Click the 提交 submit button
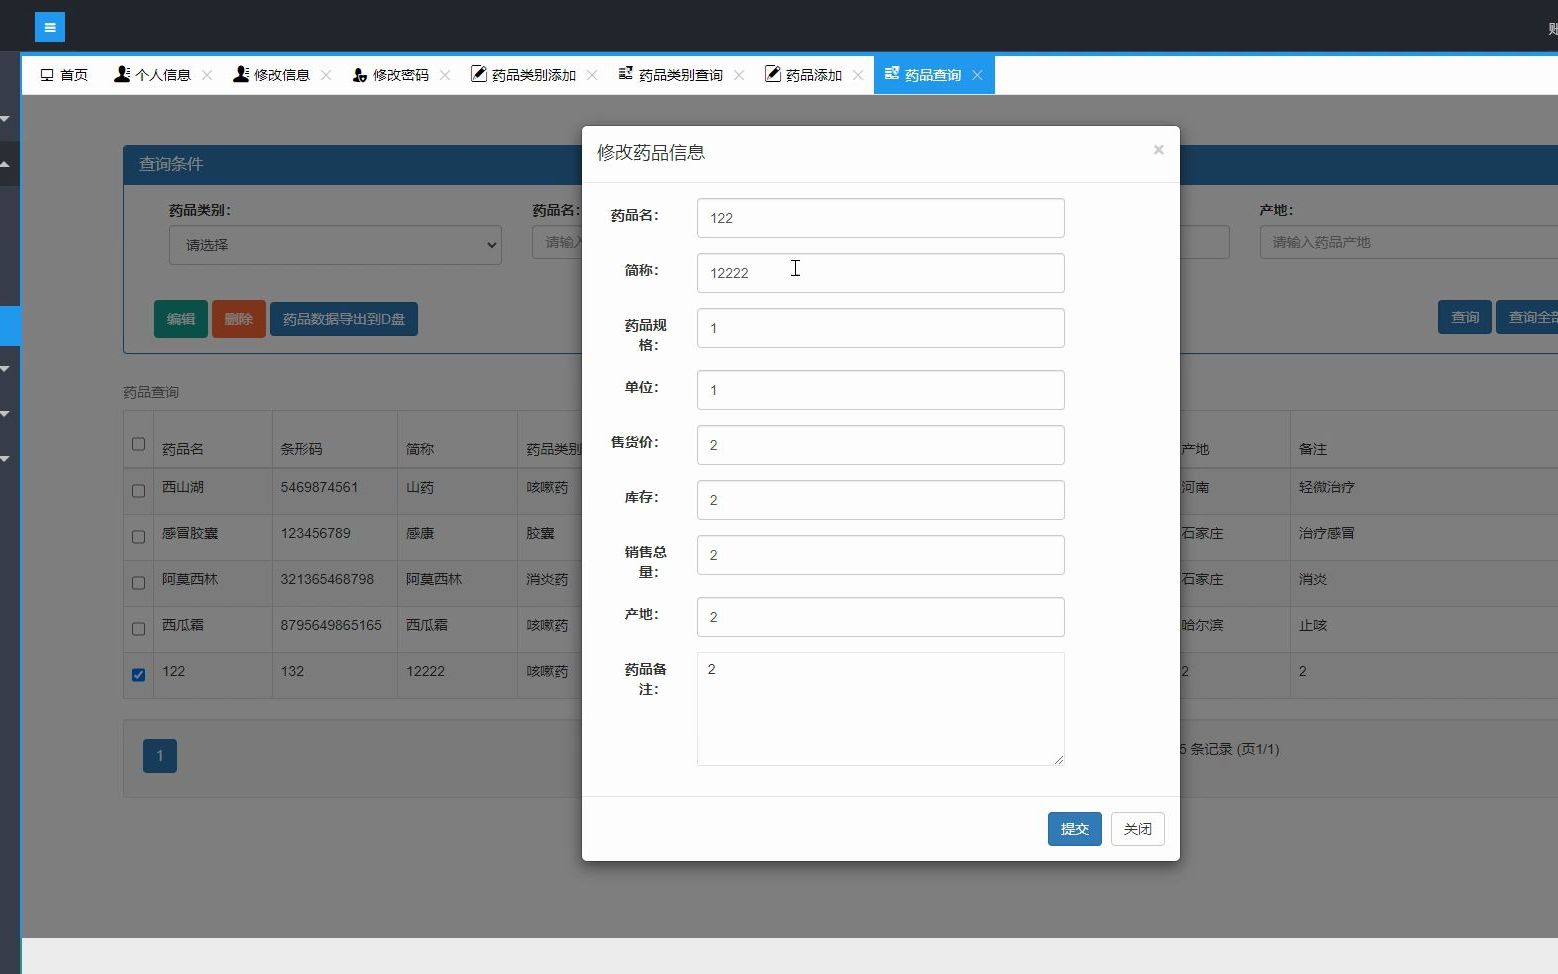This screenshot has height=974, width=1558. pyautogui.click(x=1074, y=829)
